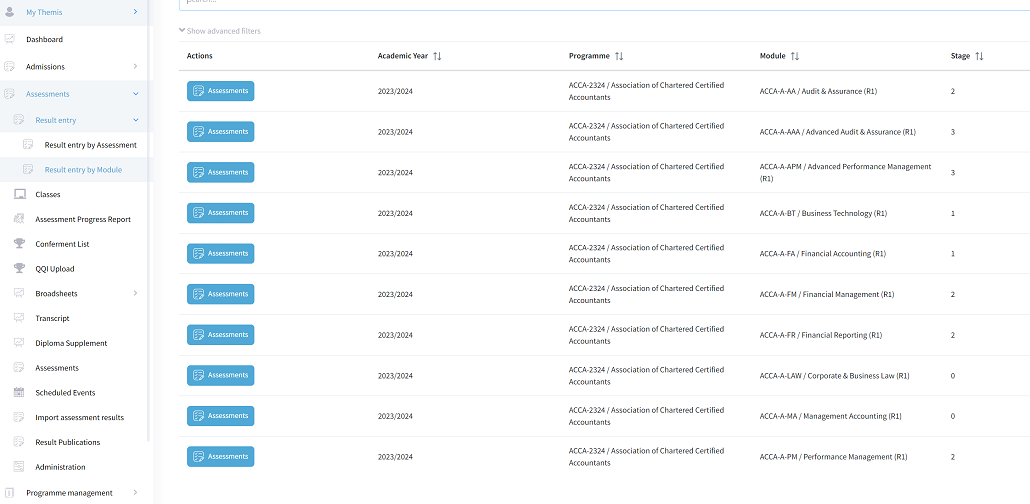Expand the Programme management chevron
This screenshot has width=1030, height=504.
point(135,493)
